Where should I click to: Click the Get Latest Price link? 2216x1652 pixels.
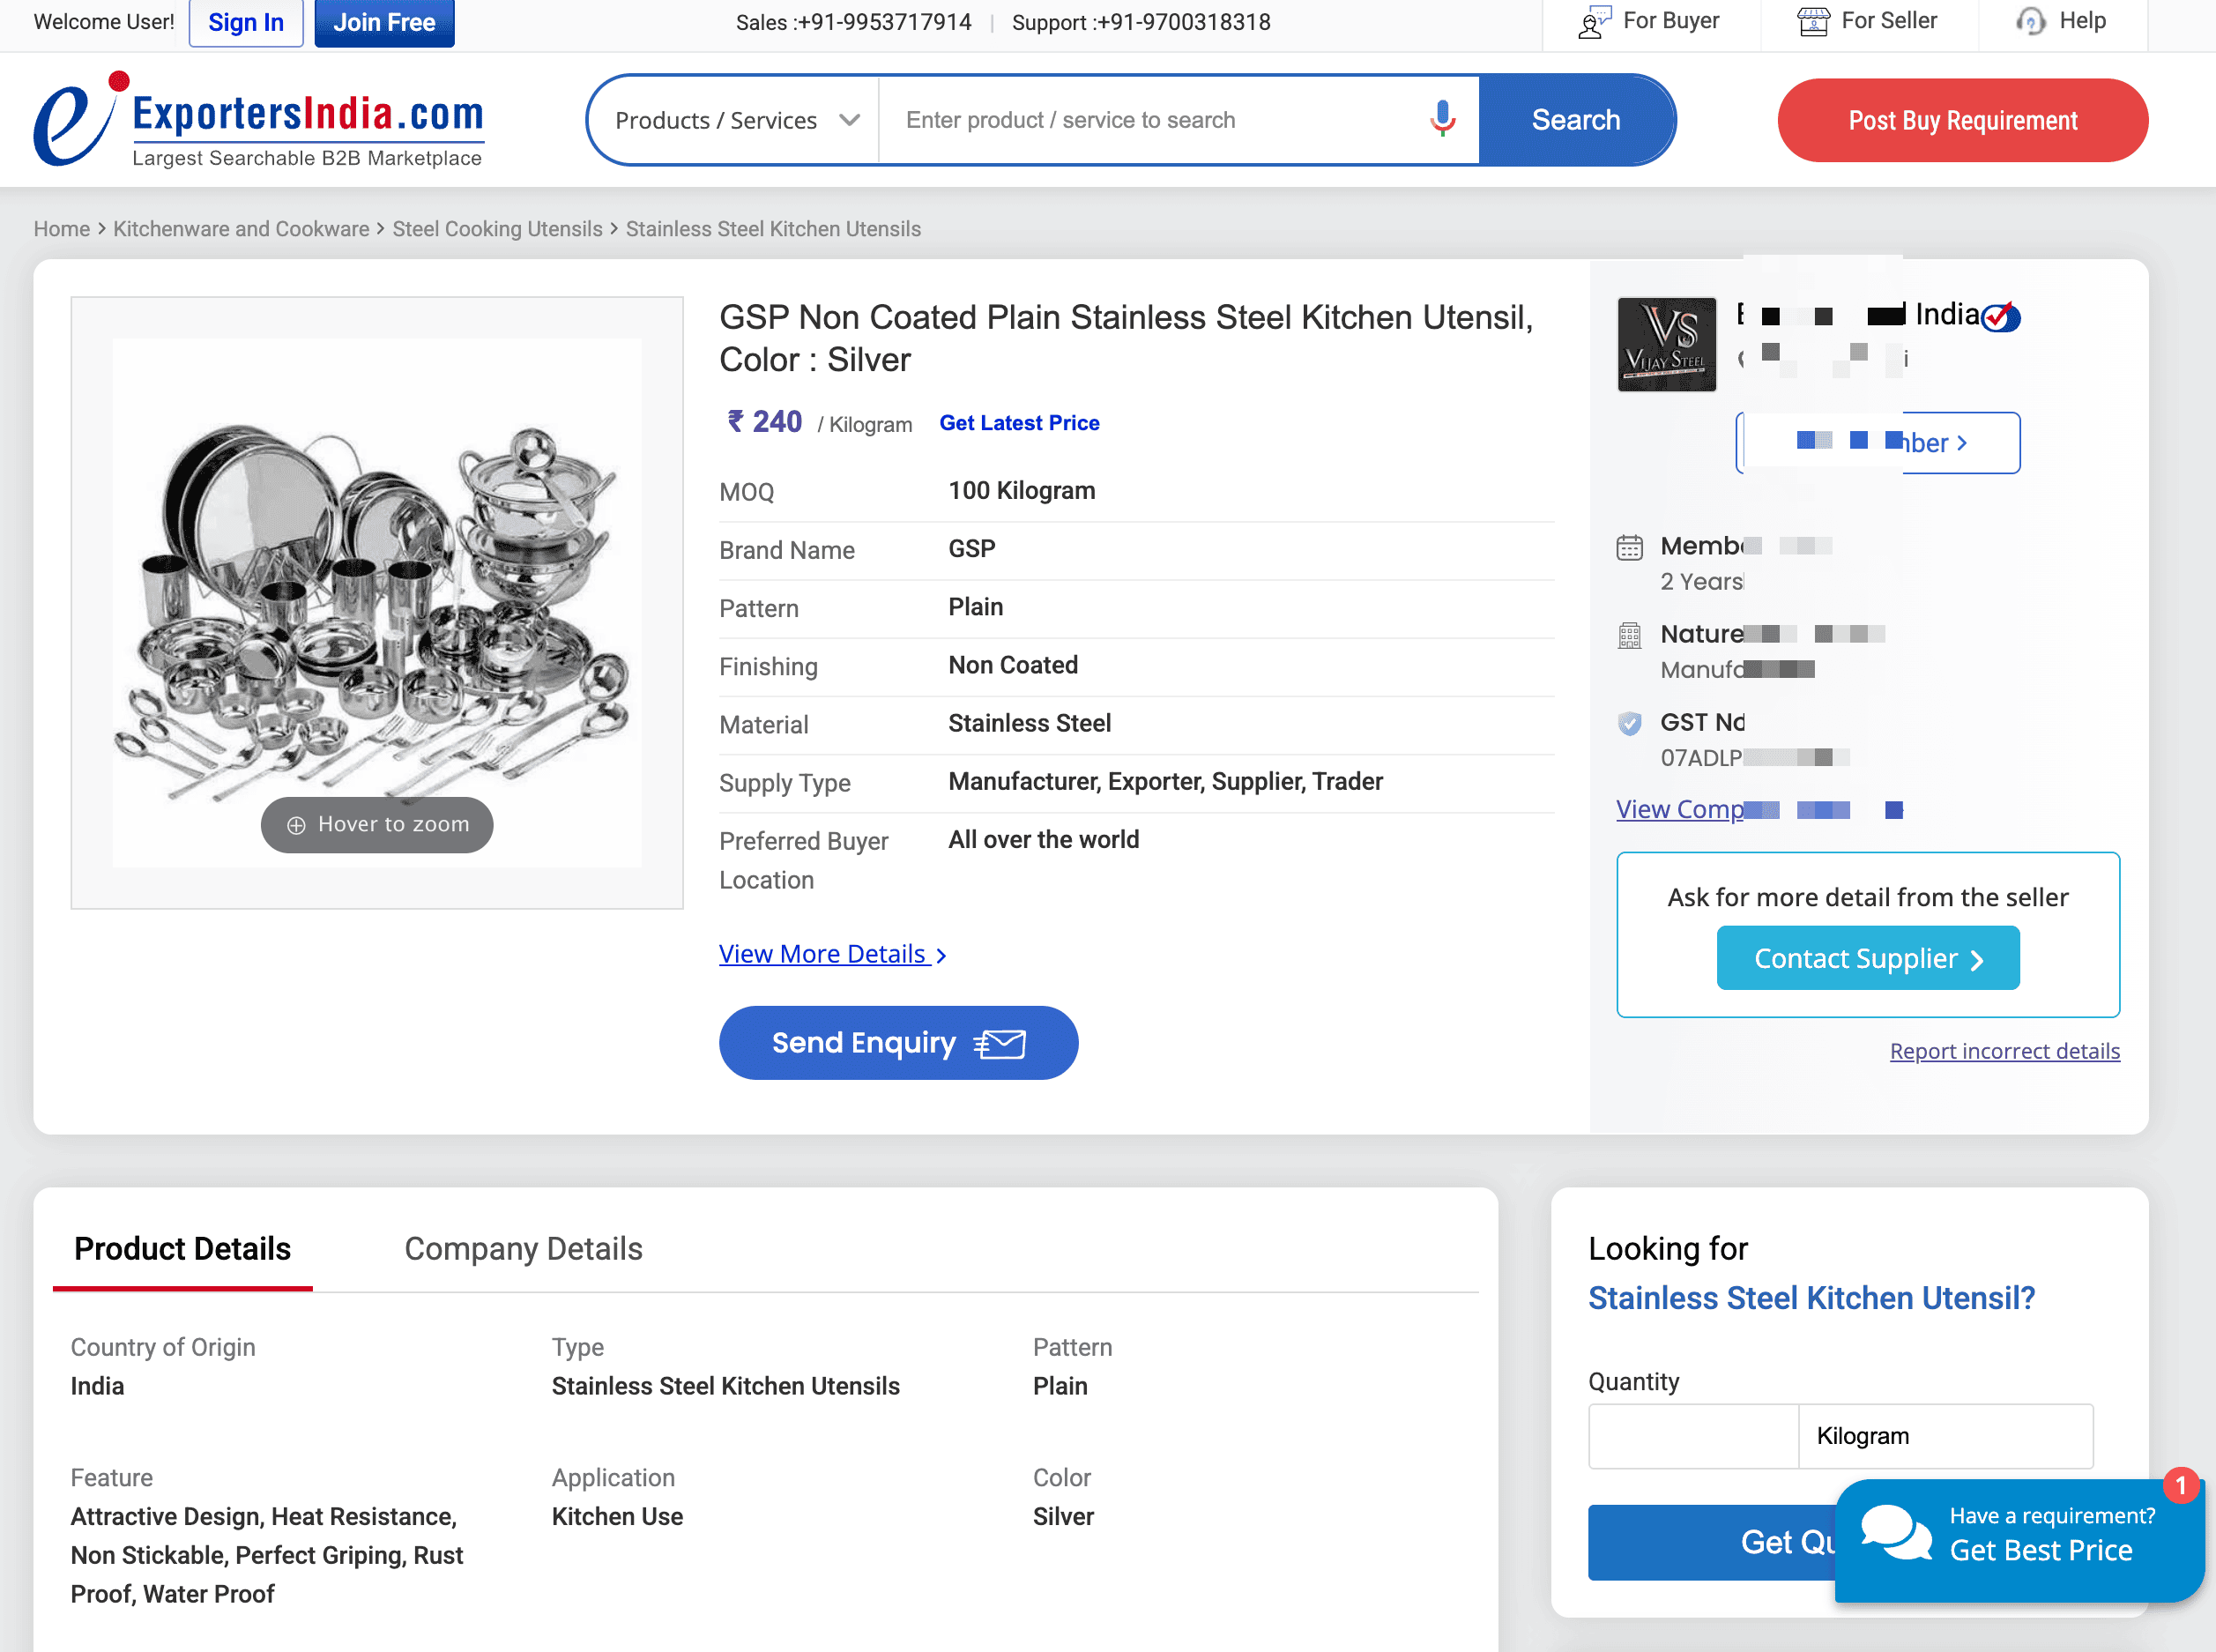tap(1018, 423)
